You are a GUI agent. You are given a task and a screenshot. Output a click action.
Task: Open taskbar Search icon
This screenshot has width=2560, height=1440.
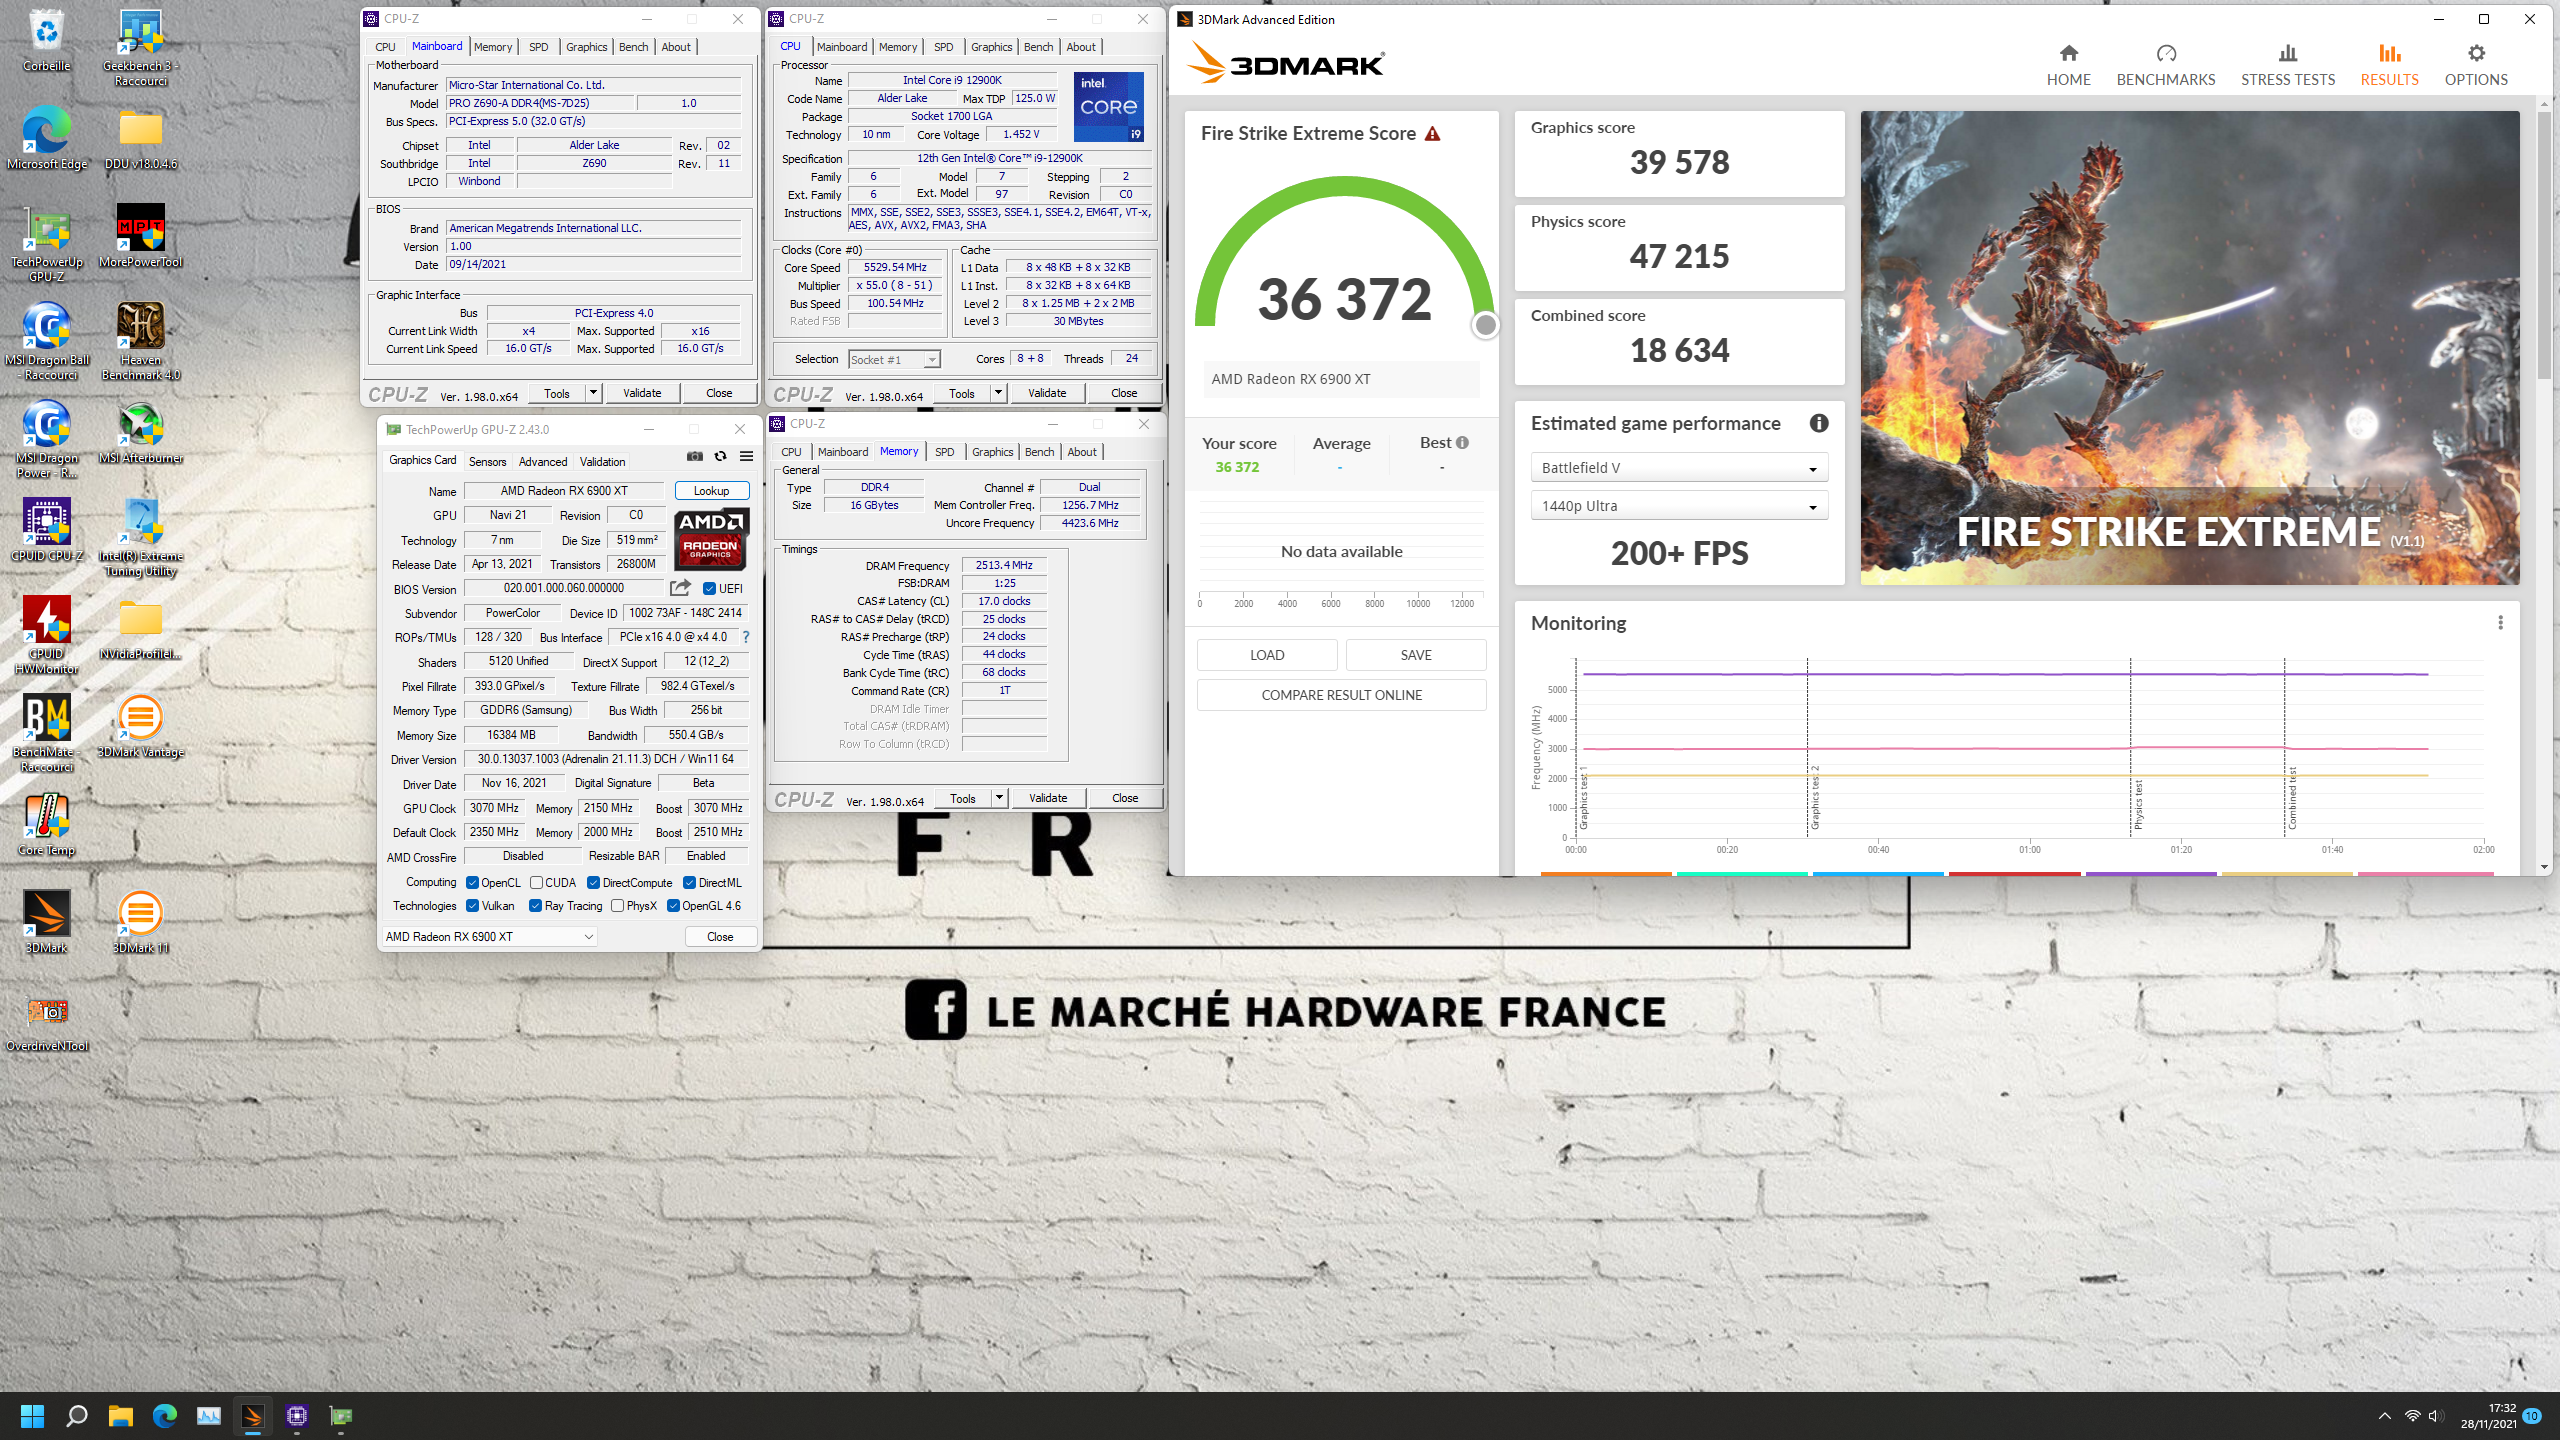(x=76, y=1416)
